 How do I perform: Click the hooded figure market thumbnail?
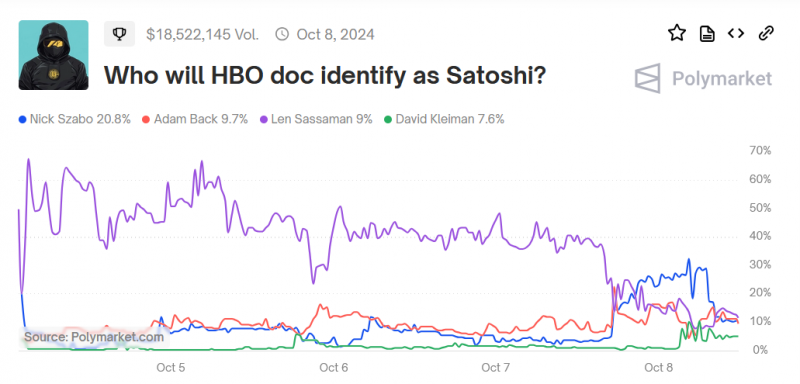[x=54, y=55]
